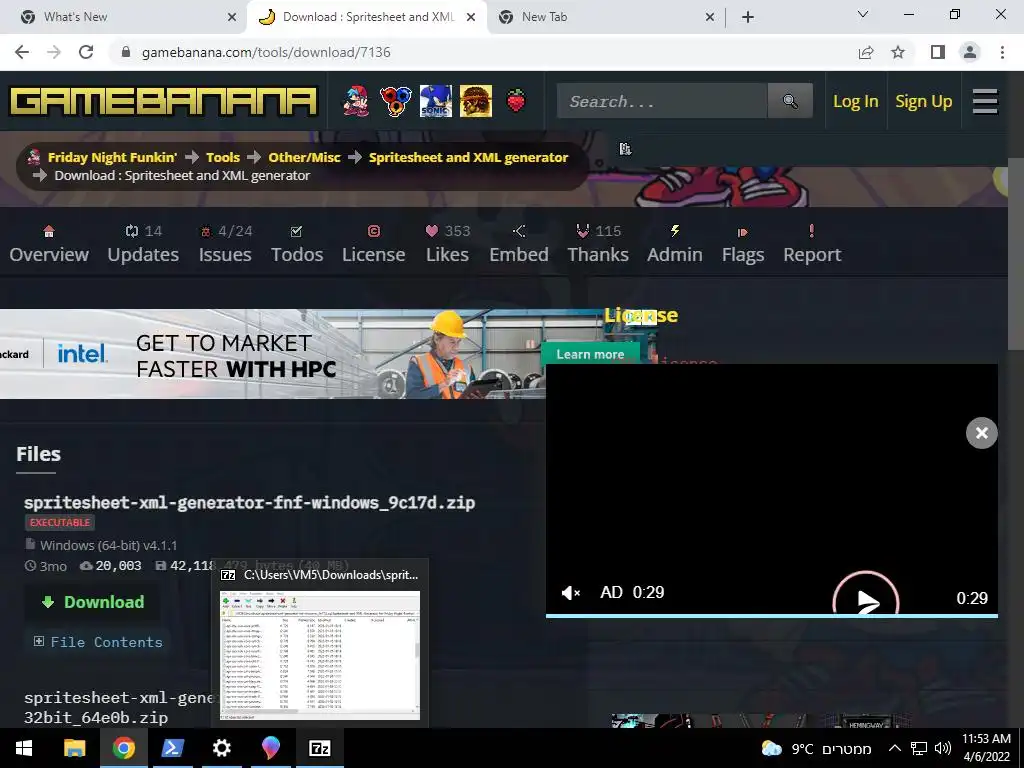Open the clock showing 11:53 AM
The height and width of the screenshot is (768, 1024).
click(x=986, y=748)
